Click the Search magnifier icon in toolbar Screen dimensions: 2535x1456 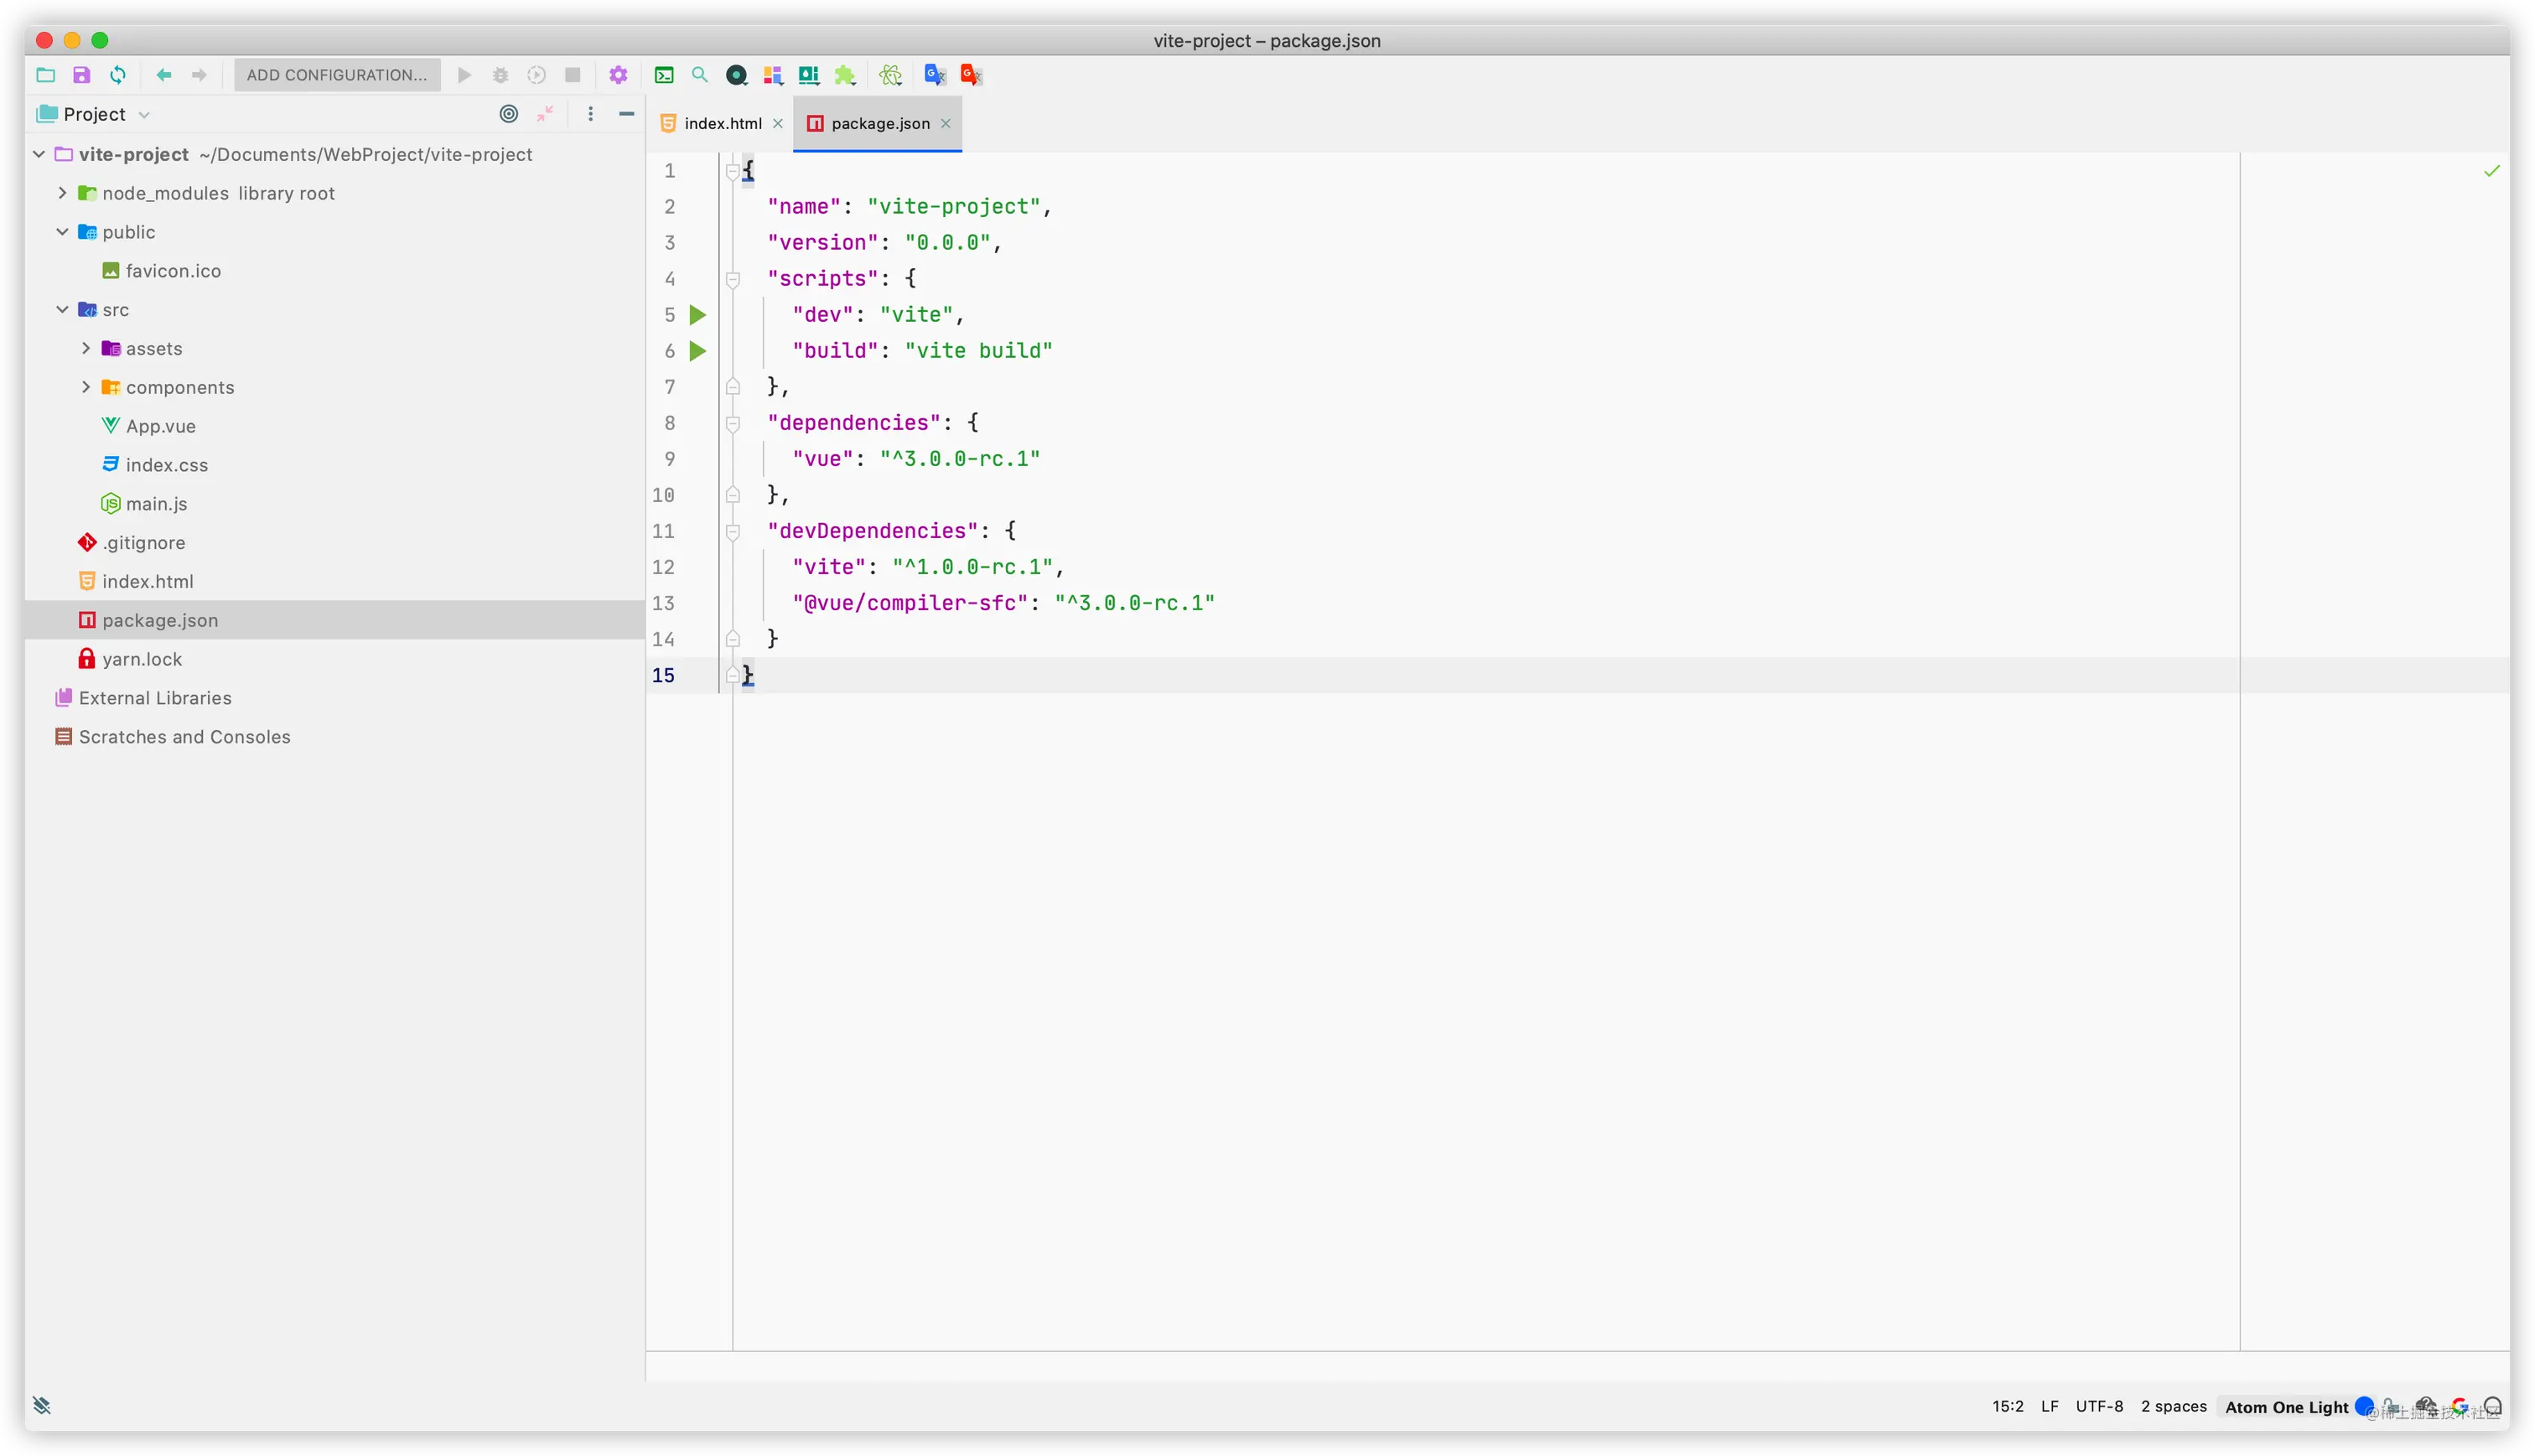700,75
